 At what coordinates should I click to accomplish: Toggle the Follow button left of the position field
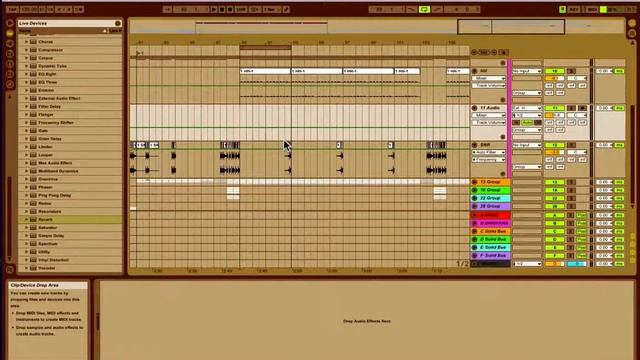(167, 9)
